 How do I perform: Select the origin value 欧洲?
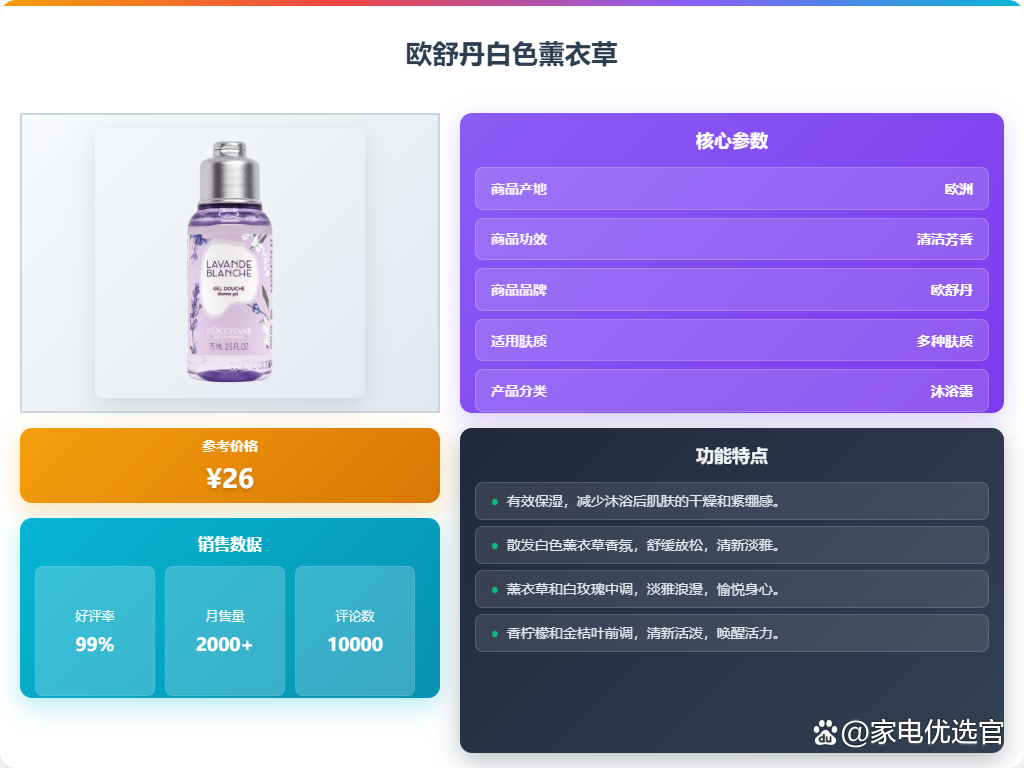[959, 189]
